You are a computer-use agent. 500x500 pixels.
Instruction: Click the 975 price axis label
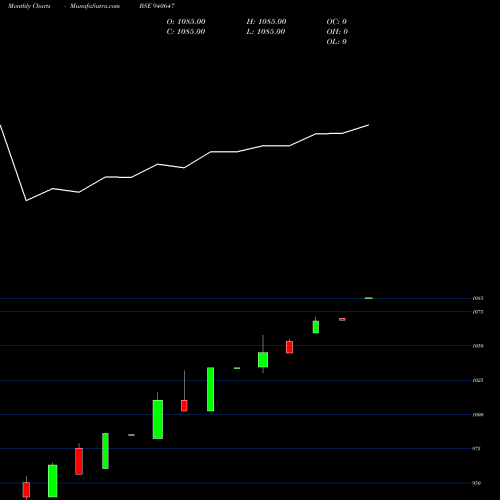tap(476, 449)
